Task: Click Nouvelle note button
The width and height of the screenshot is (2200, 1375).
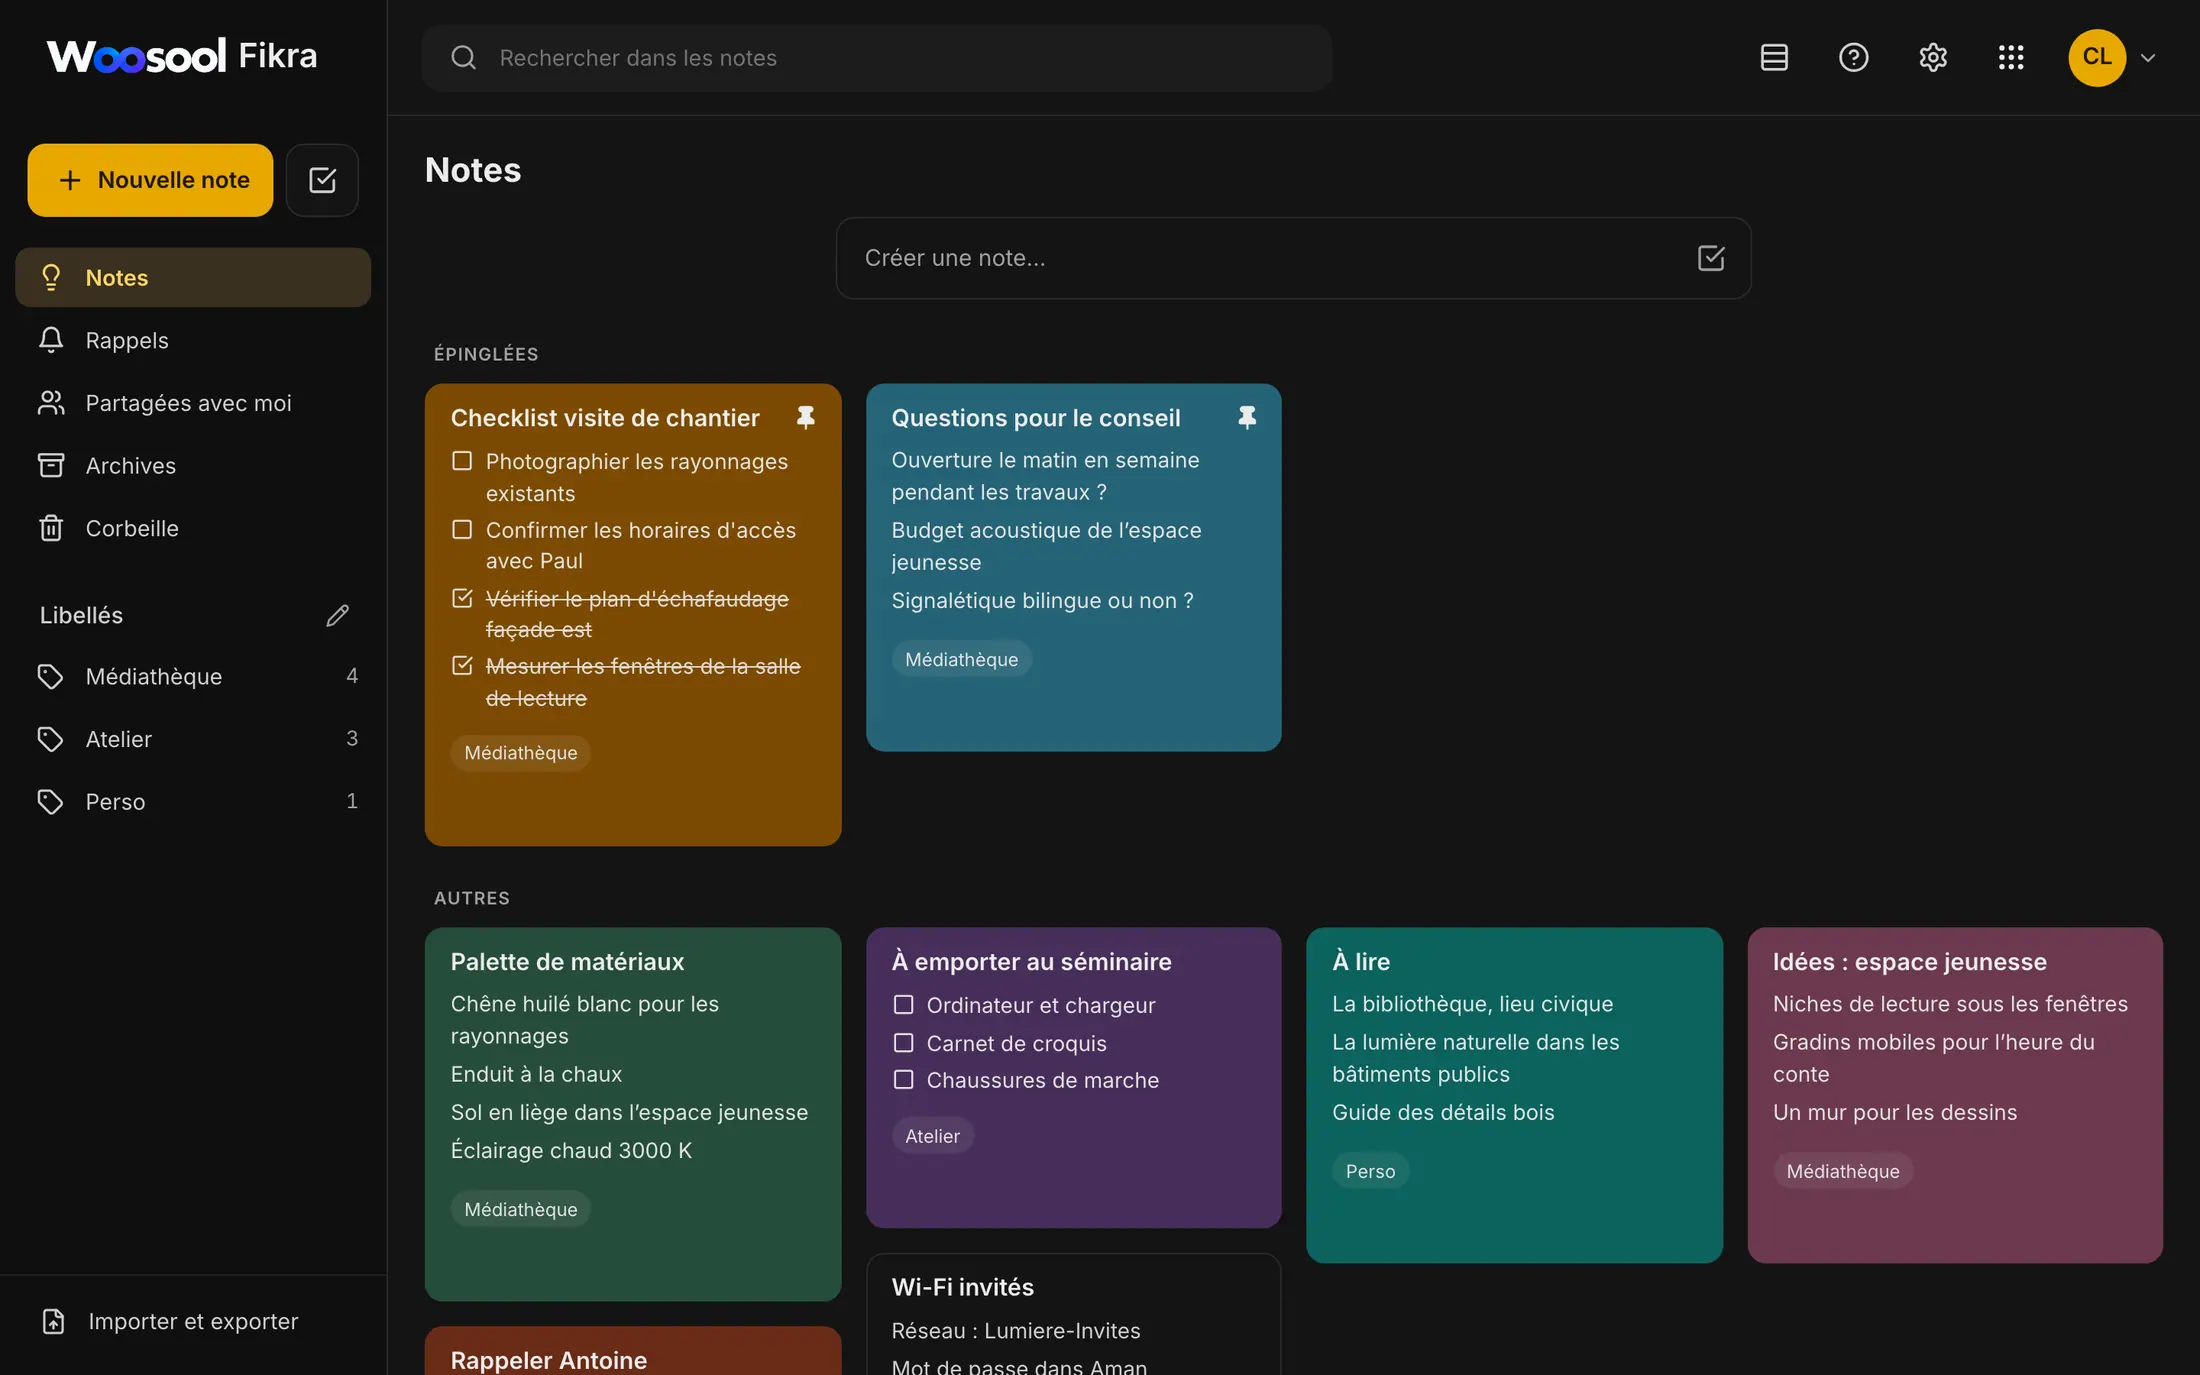Action: coord(150,180)
